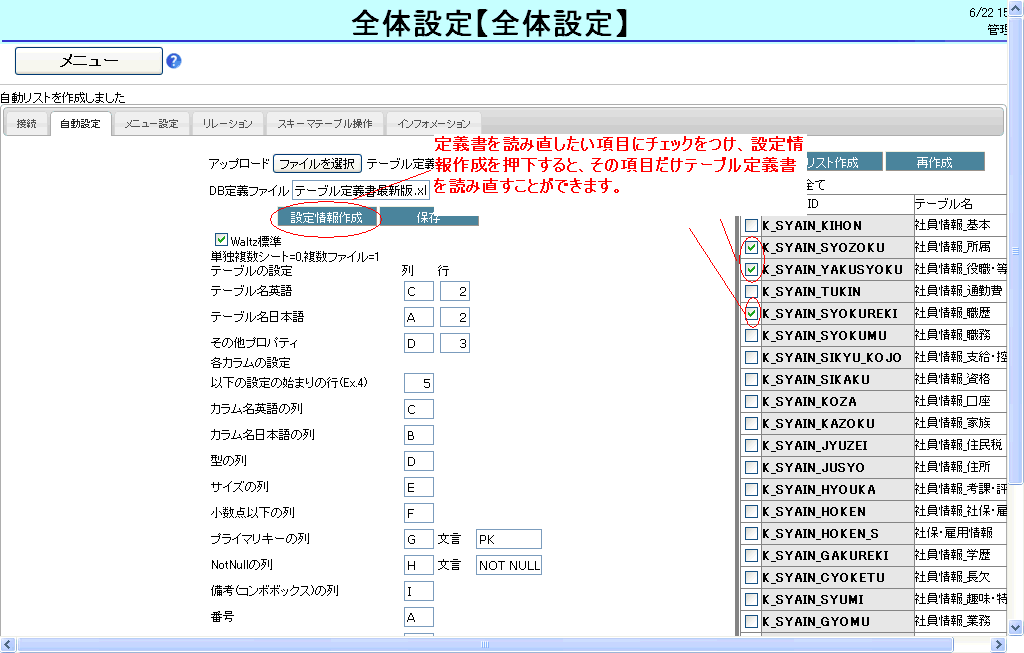Viewport: 1024px width, 653px height.
Task: Click the 保存 button
Action: 429,218
